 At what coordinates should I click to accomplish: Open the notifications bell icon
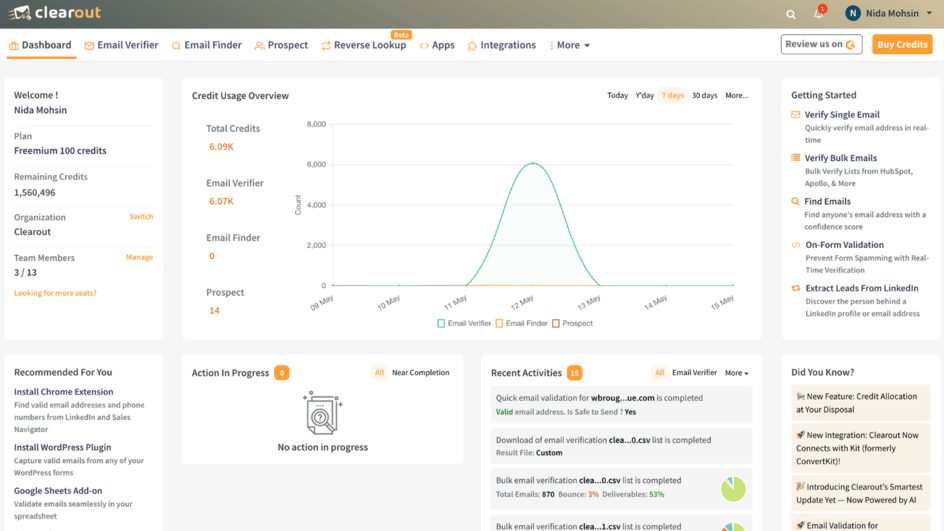click(x=819, y=13)
